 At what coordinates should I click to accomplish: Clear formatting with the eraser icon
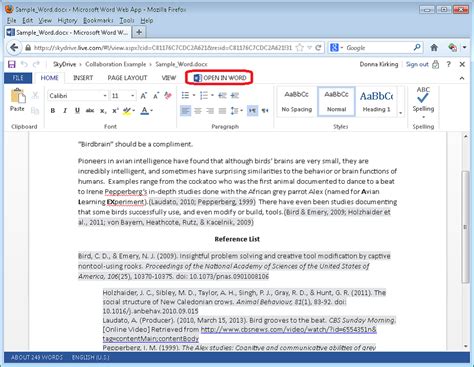[168, 96]
